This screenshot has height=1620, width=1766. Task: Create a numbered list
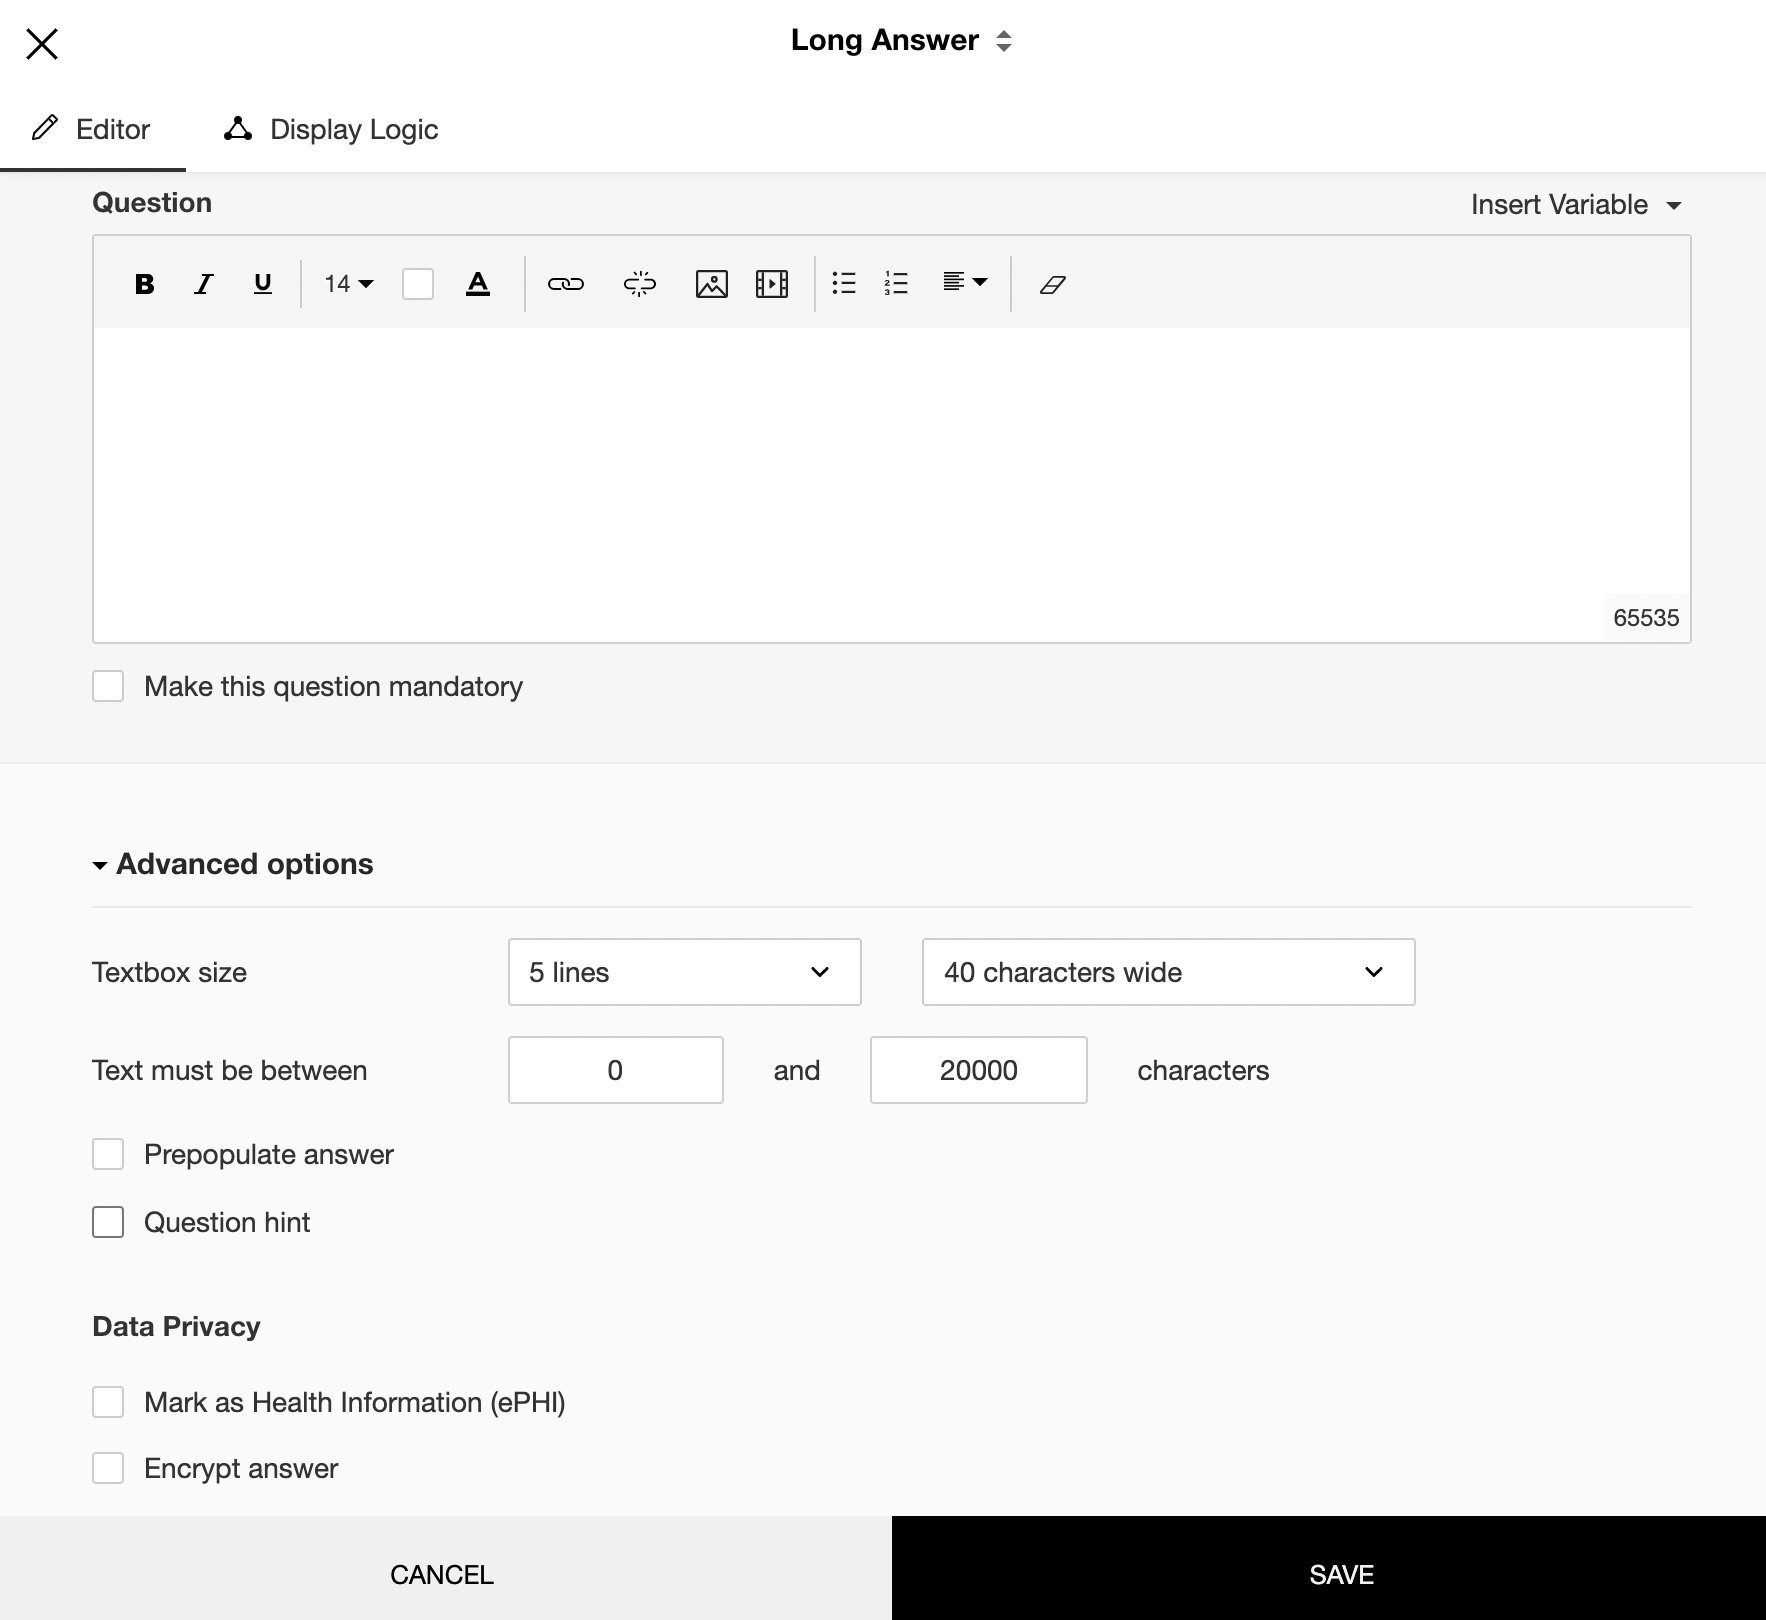[896, 284]
